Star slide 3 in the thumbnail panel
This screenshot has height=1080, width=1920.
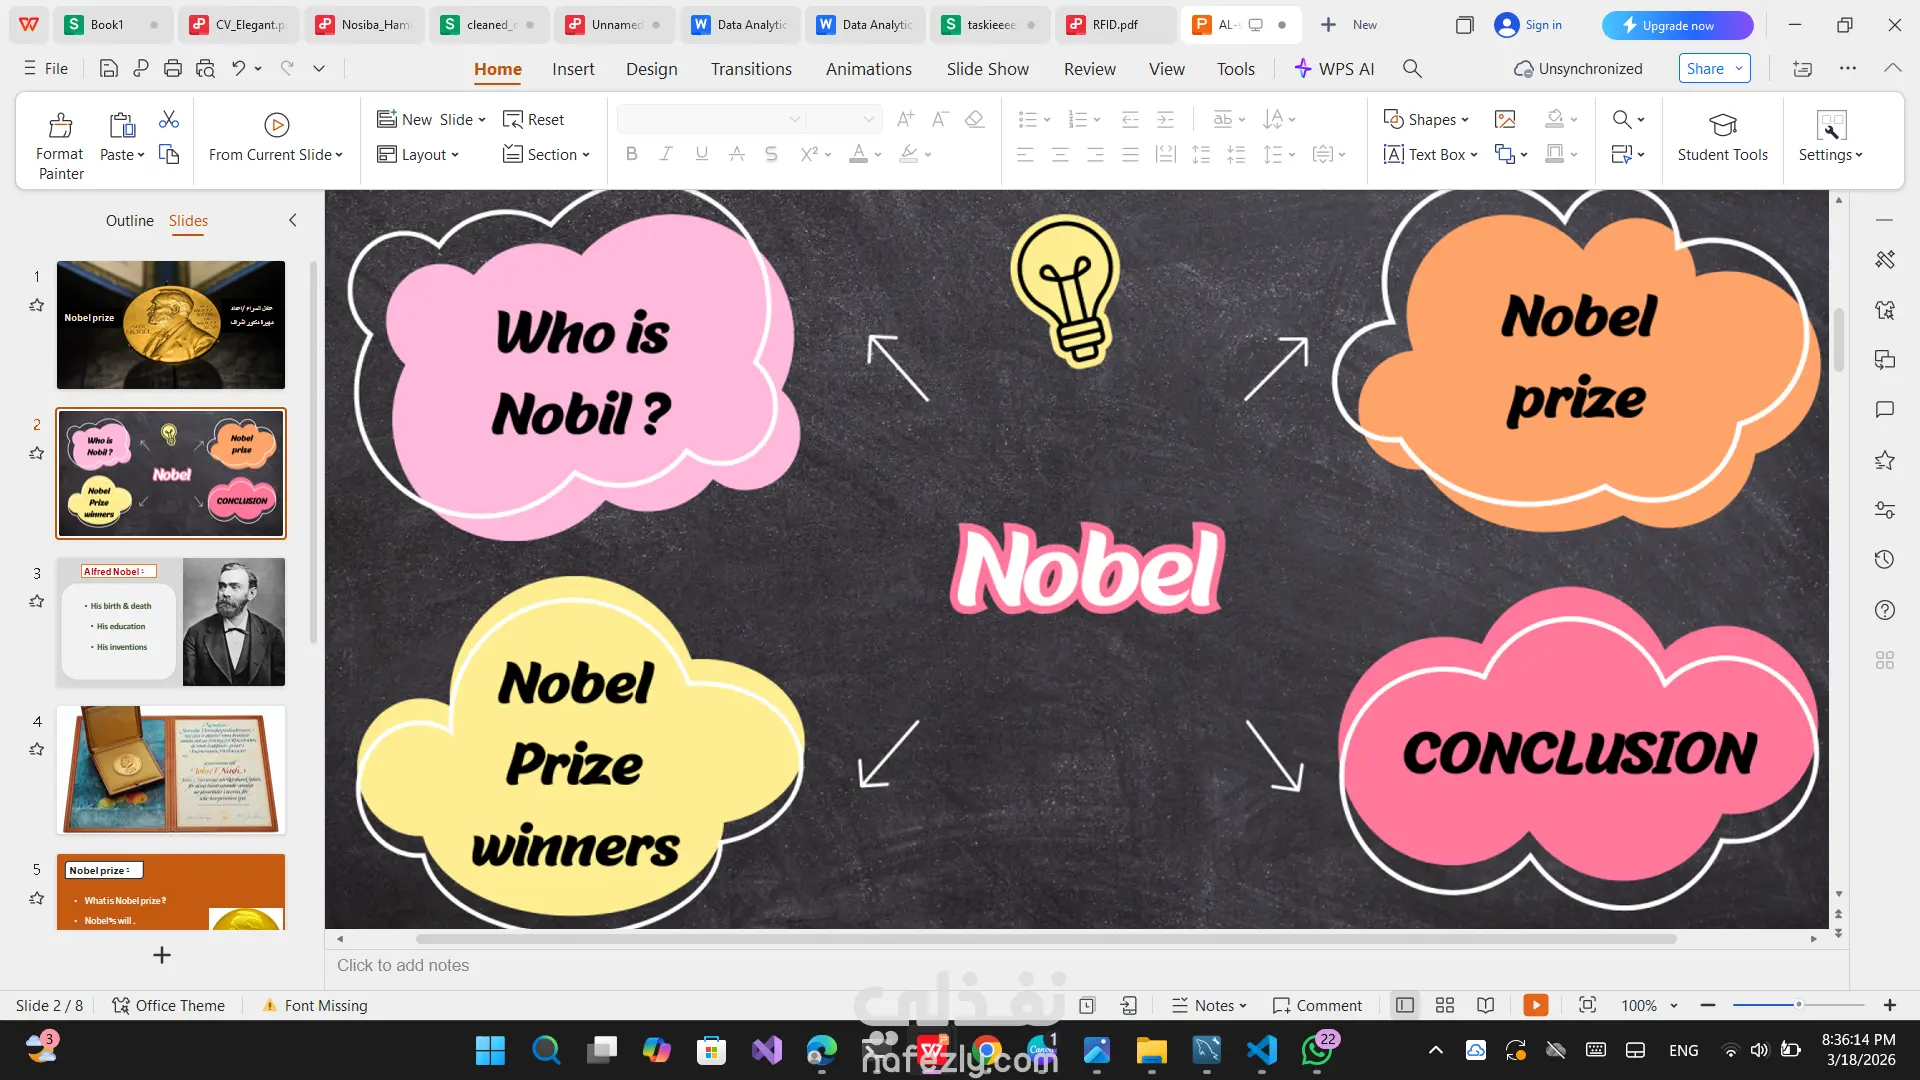point(37,601)
